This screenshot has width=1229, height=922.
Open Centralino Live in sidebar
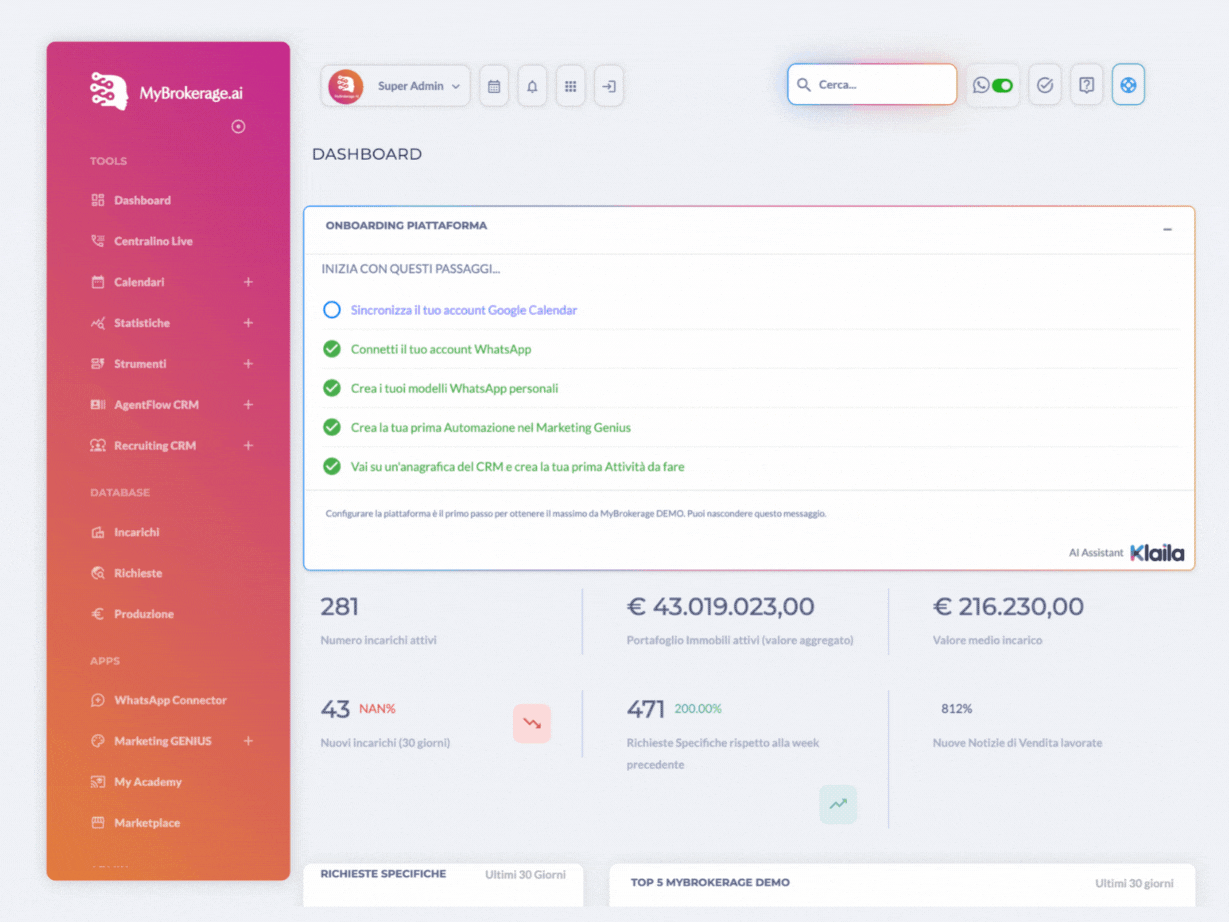coord(153,241)
